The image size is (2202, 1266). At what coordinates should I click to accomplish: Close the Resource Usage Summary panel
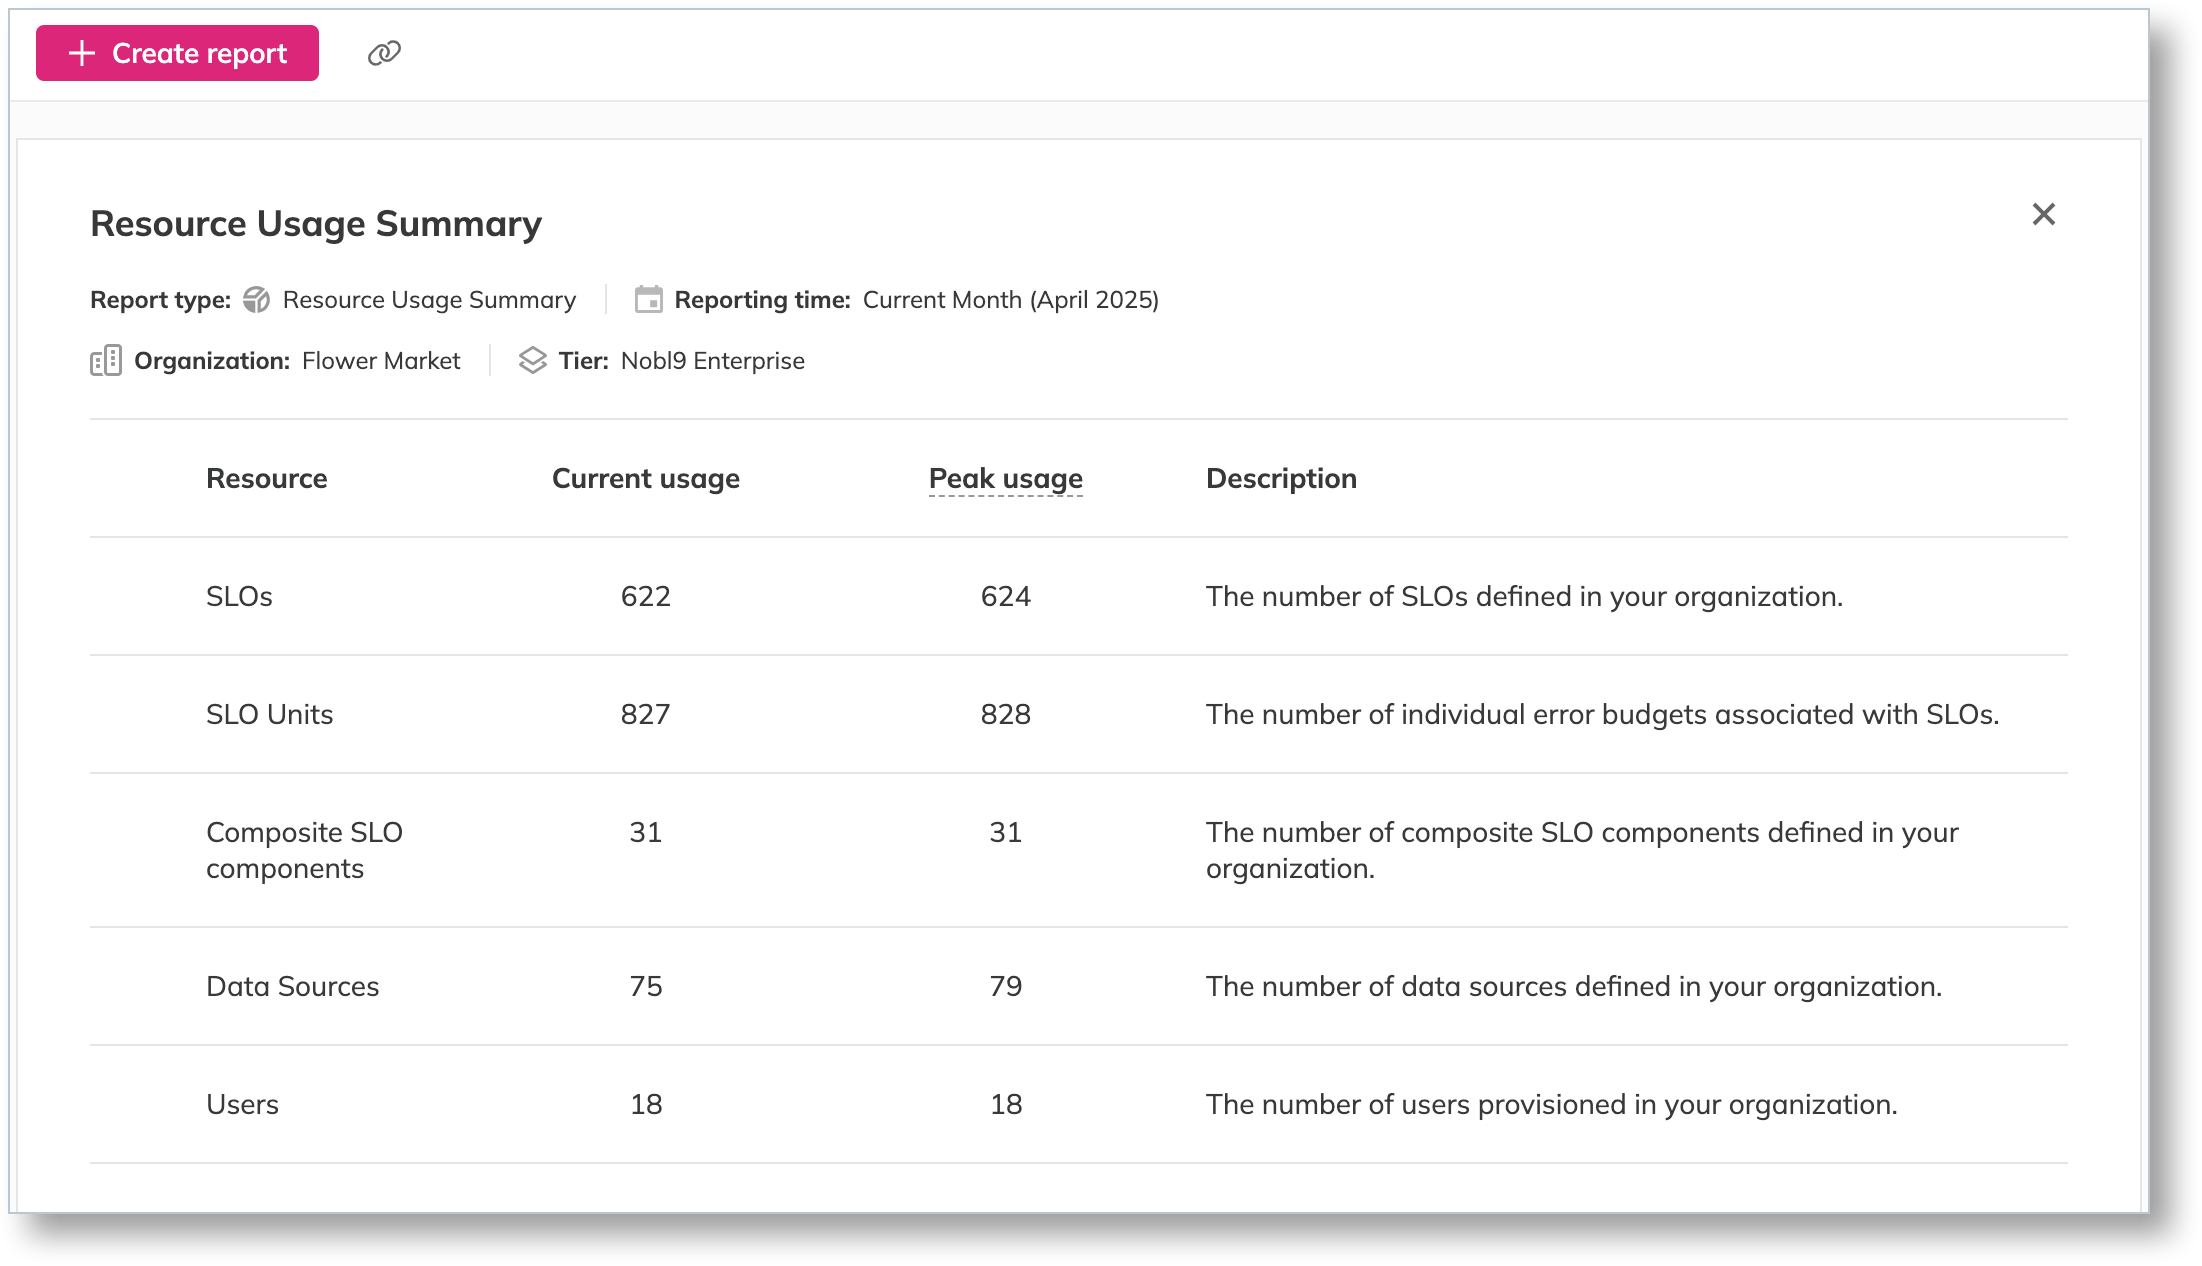coord(2043,214)
